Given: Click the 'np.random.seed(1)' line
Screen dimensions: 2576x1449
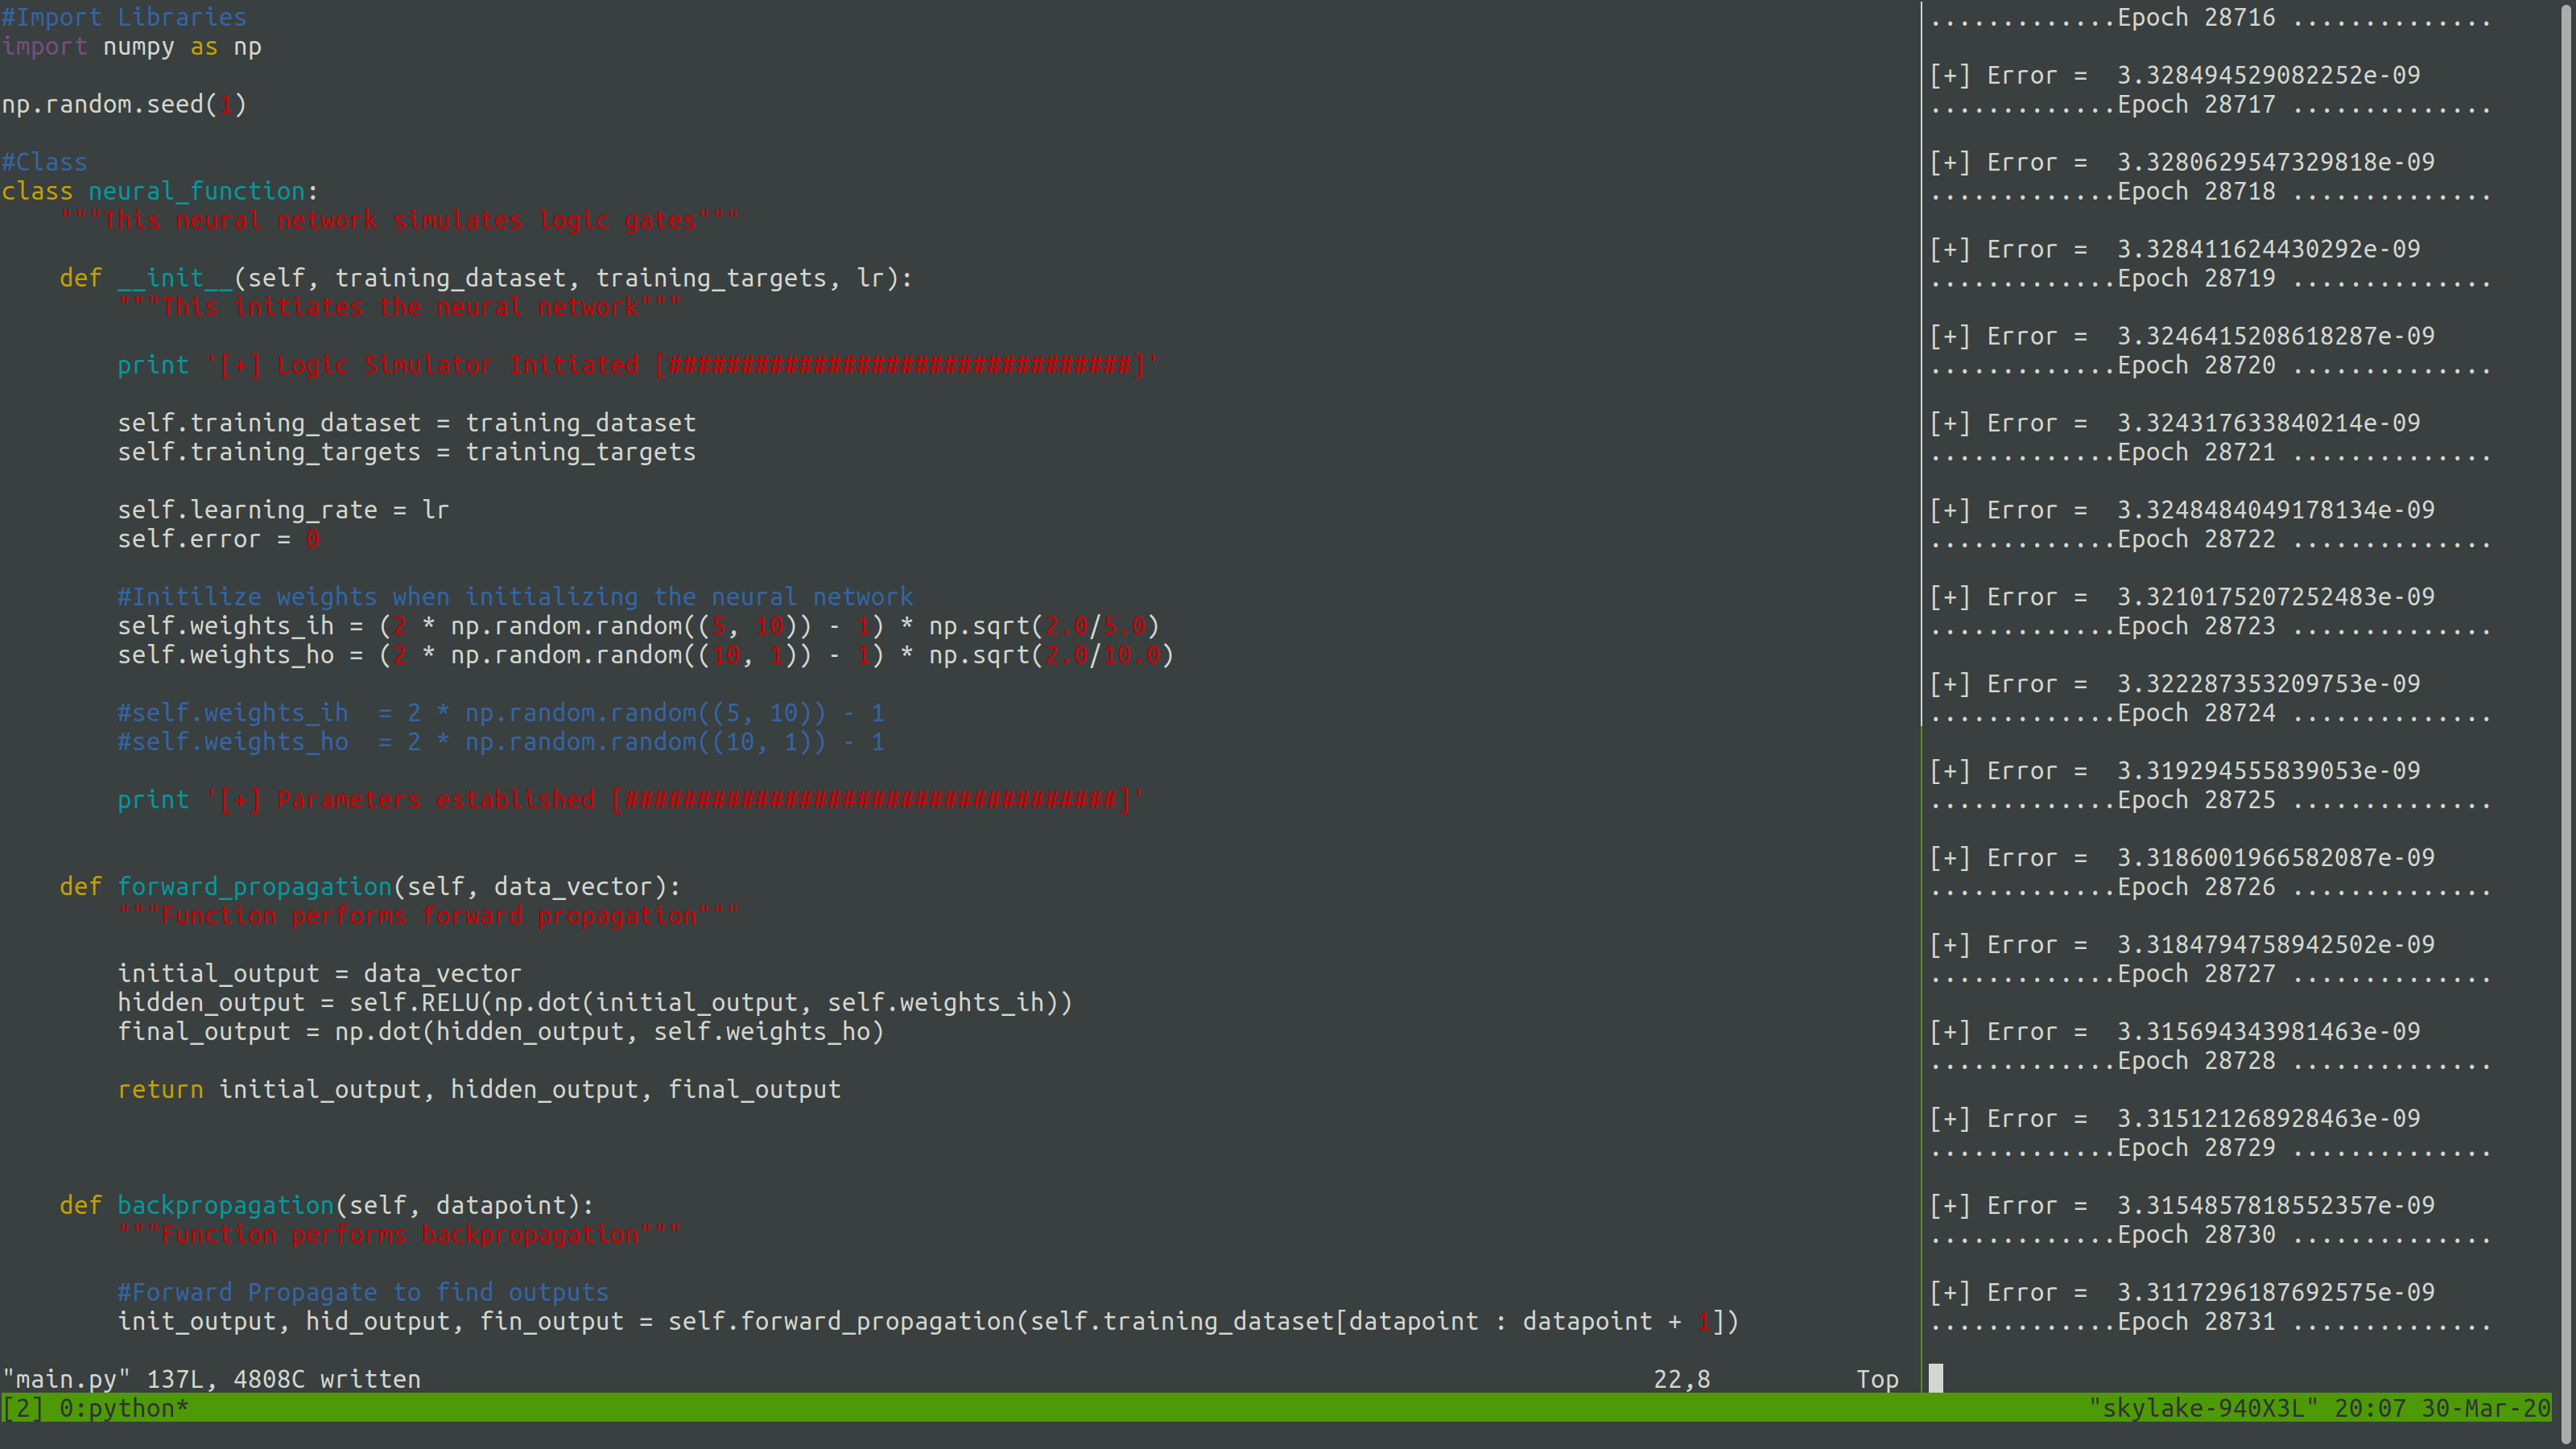Looking at the screenshot, I should [124, 104].
